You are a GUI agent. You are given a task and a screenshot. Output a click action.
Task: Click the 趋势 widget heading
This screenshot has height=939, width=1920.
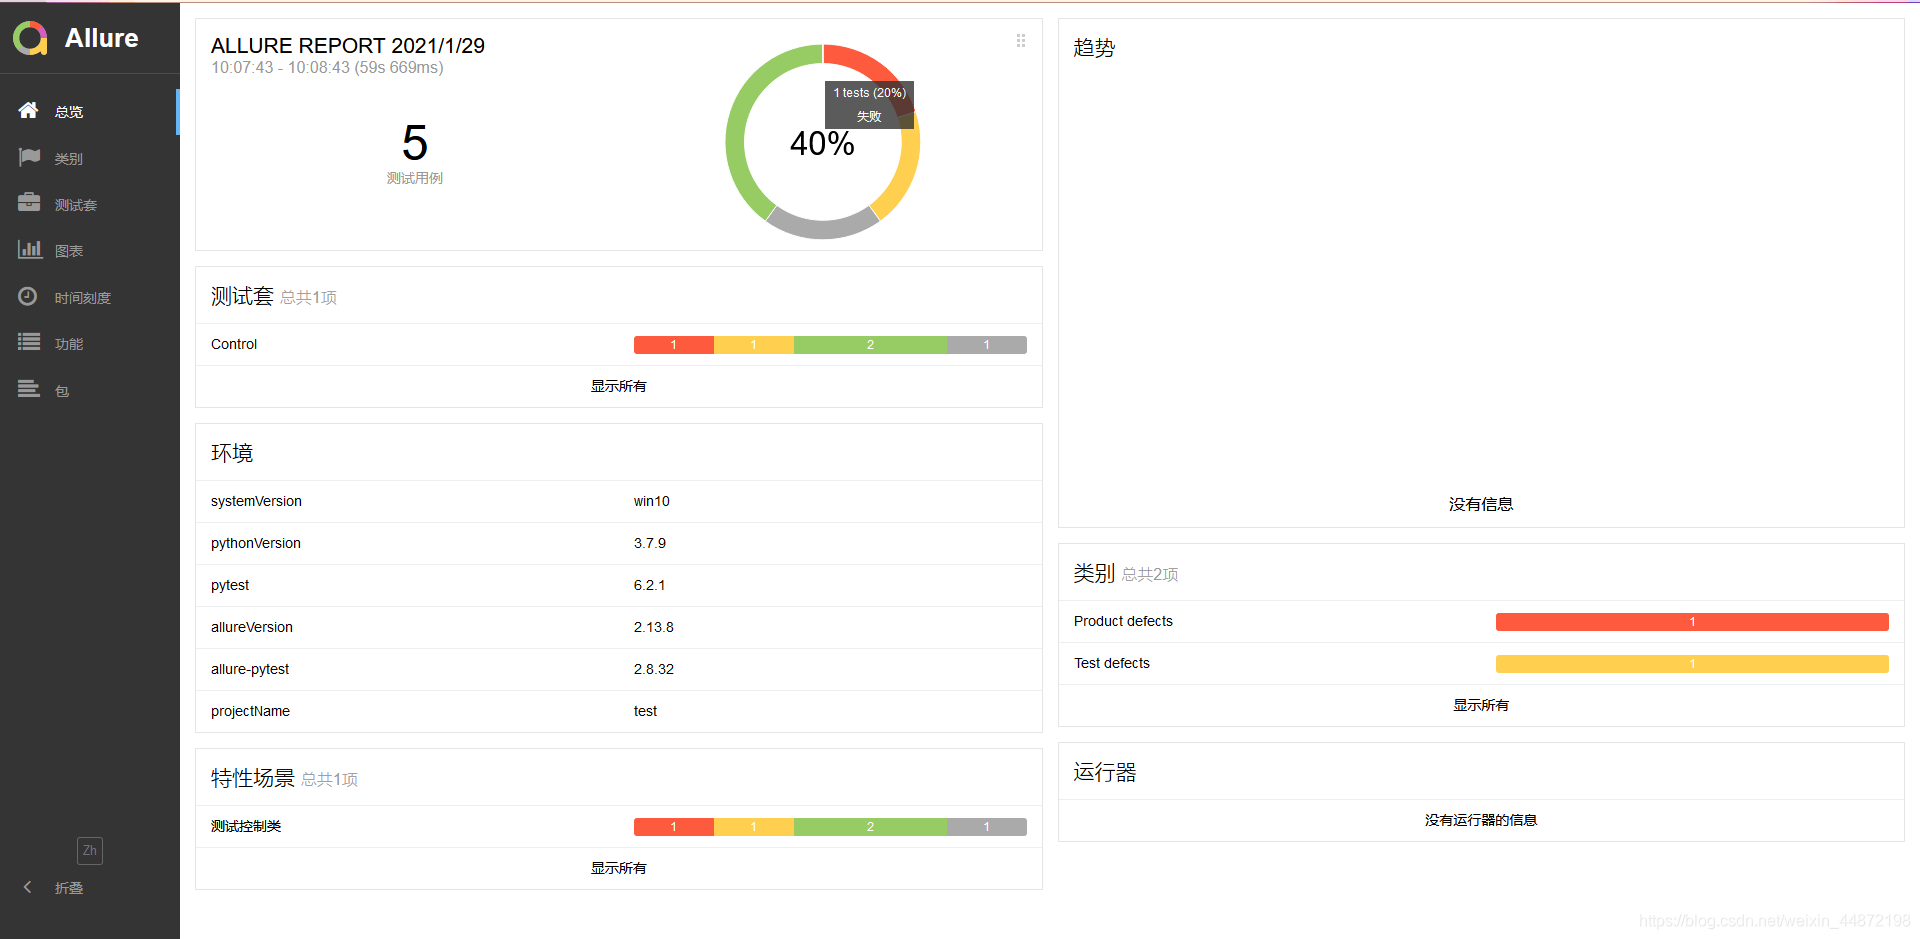pos(1094,48)
